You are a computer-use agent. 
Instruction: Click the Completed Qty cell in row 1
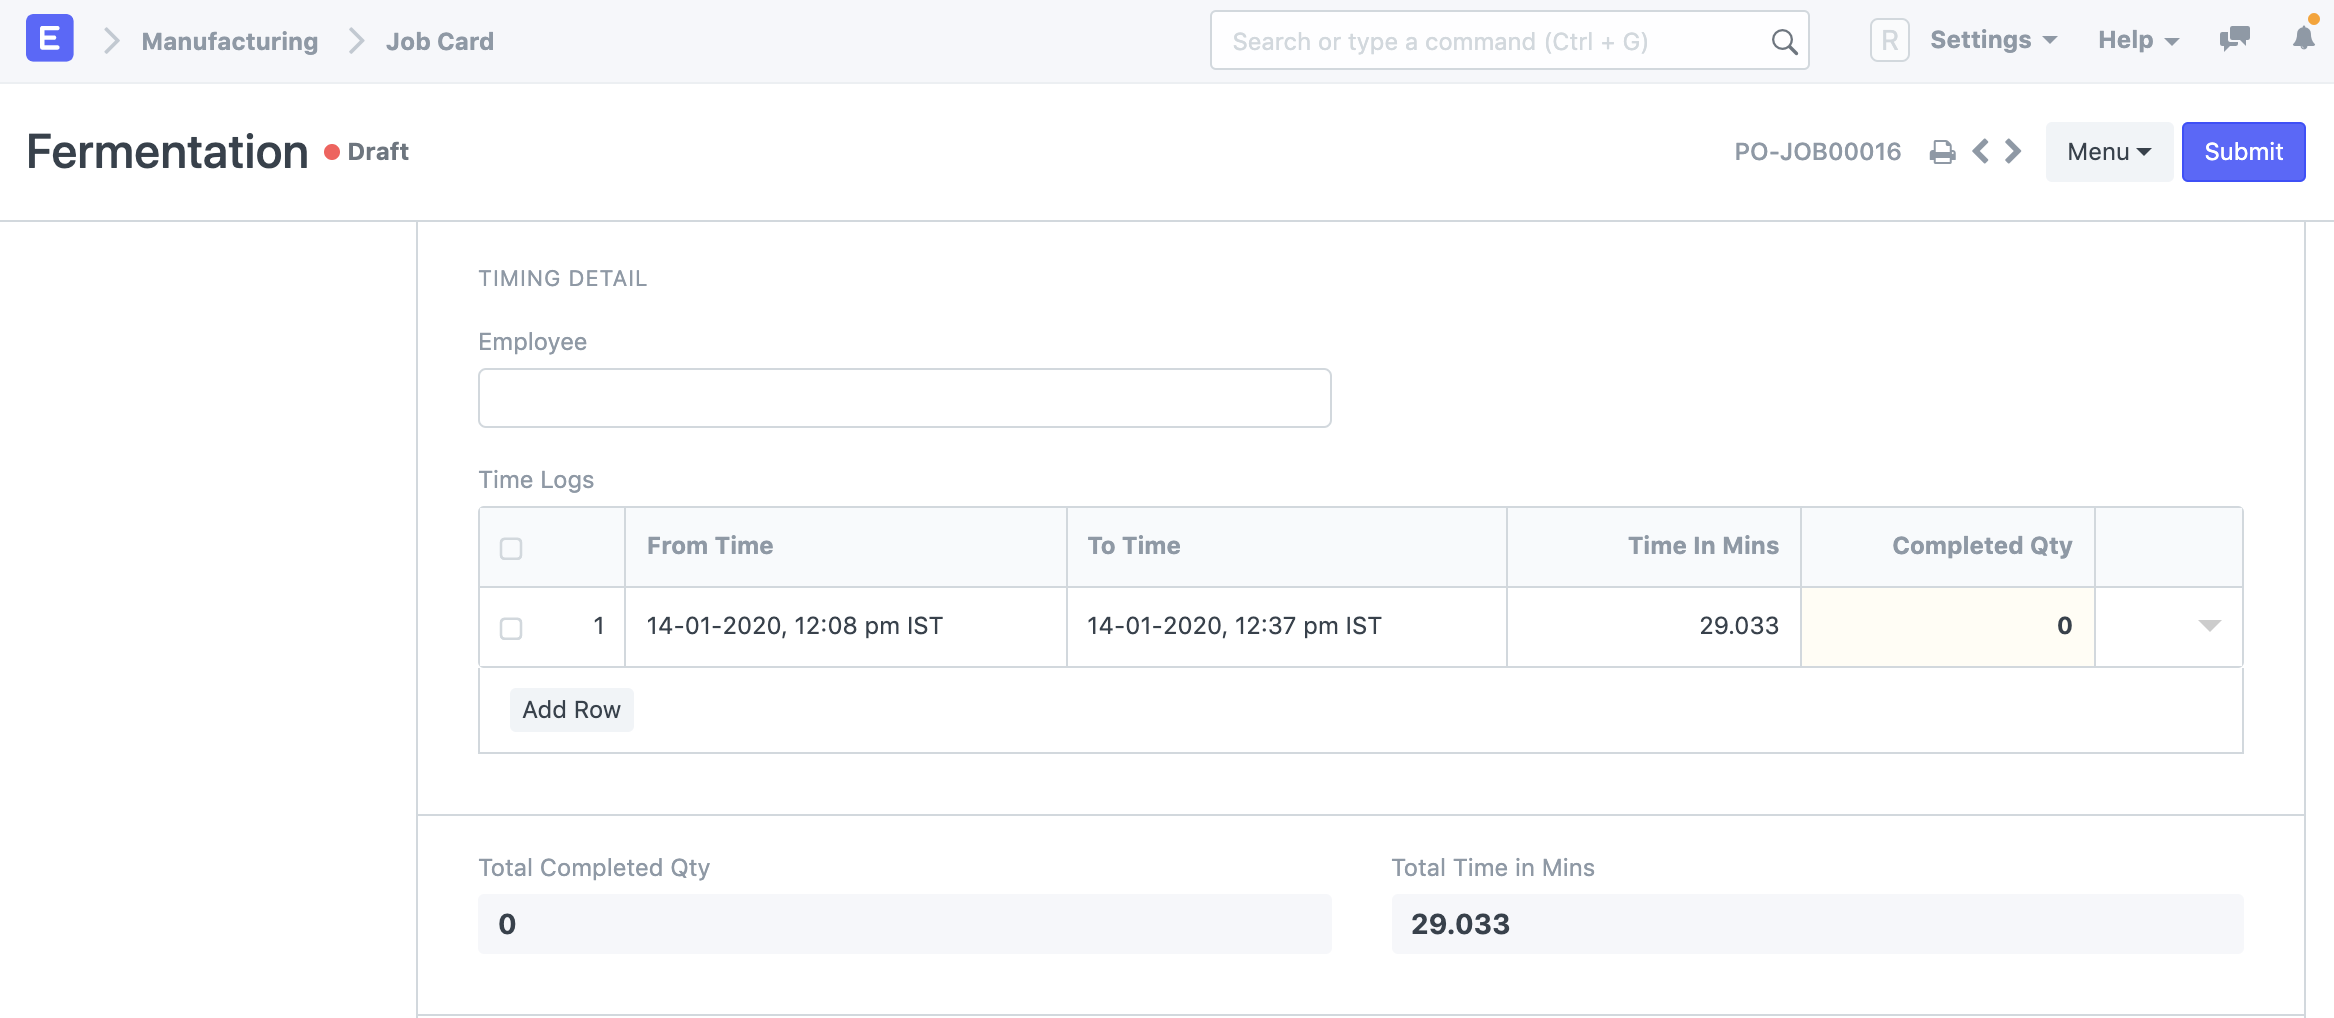tap(1947, 626)
